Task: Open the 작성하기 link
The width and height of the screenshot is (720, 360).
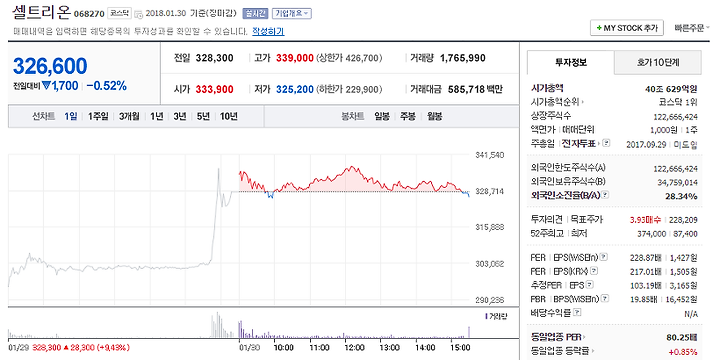Action: [x=268, y=31]
